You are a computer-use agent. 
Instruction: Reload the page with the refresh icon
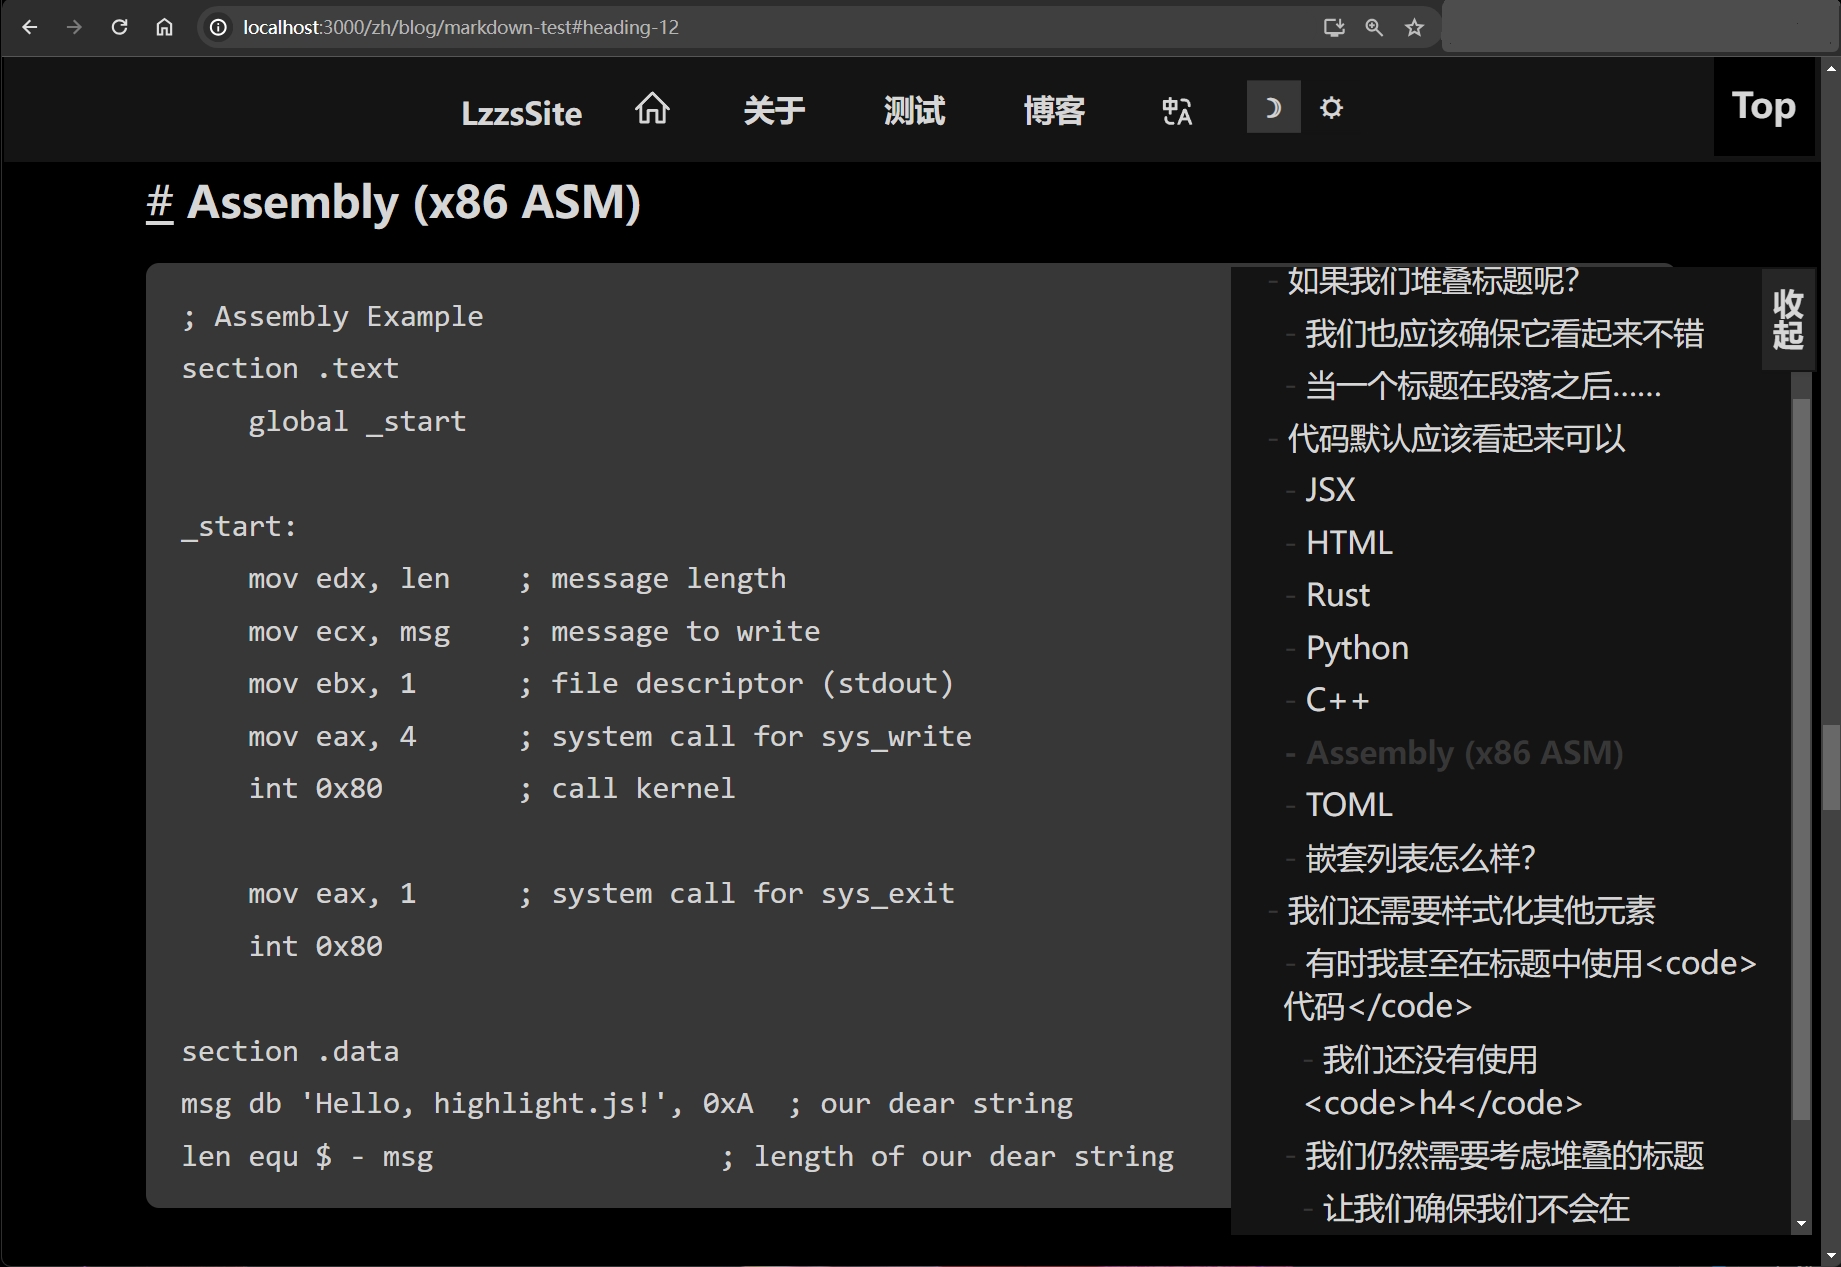click(x=119, y=27)
